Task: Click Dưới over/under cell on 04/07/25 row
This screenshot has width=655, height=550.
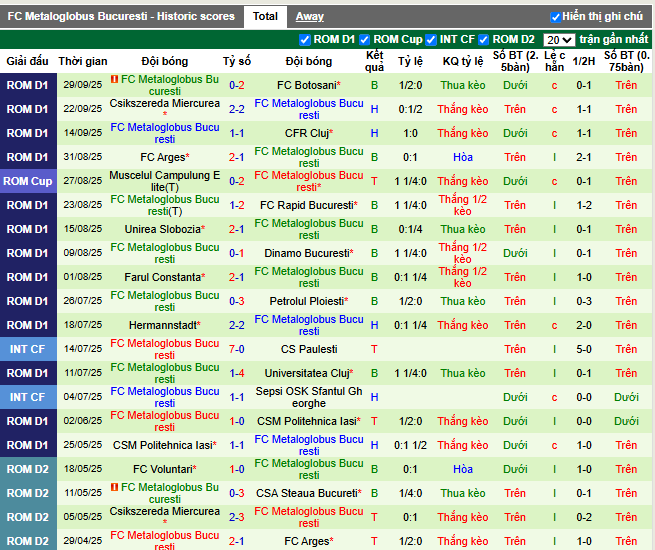Action: [515, 397]
